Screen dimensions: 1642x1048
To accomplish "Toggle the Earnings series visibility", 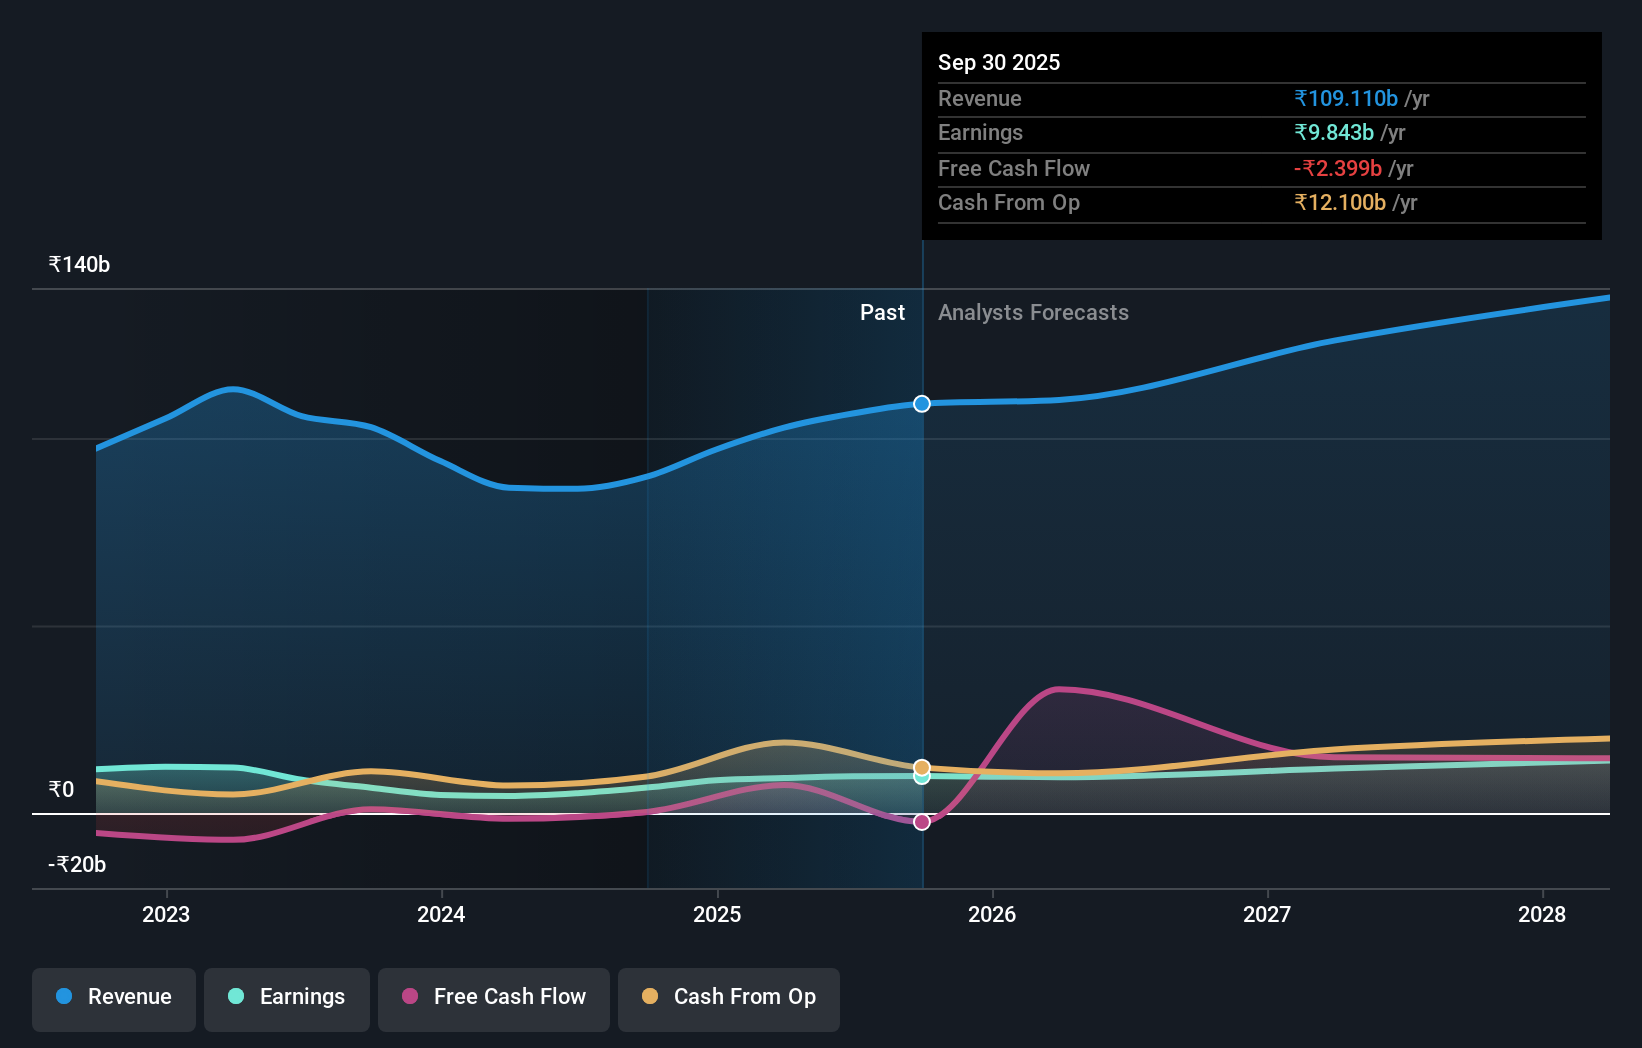I will 287,999.
